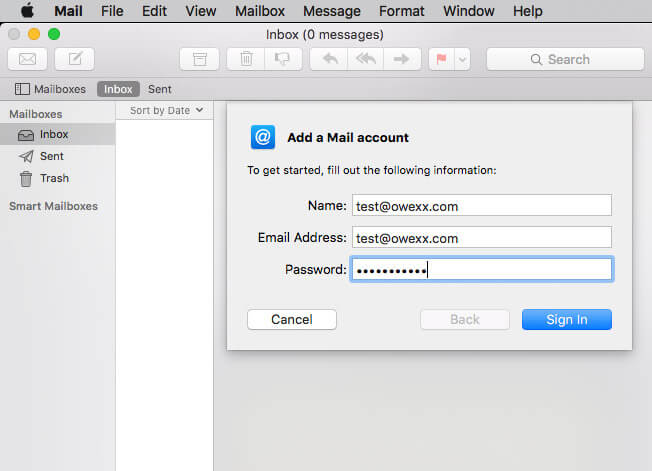Mark message as junk with thumbs-down icon
The height and width of the screenshot is (471, 652).
(x=283, y=59)
